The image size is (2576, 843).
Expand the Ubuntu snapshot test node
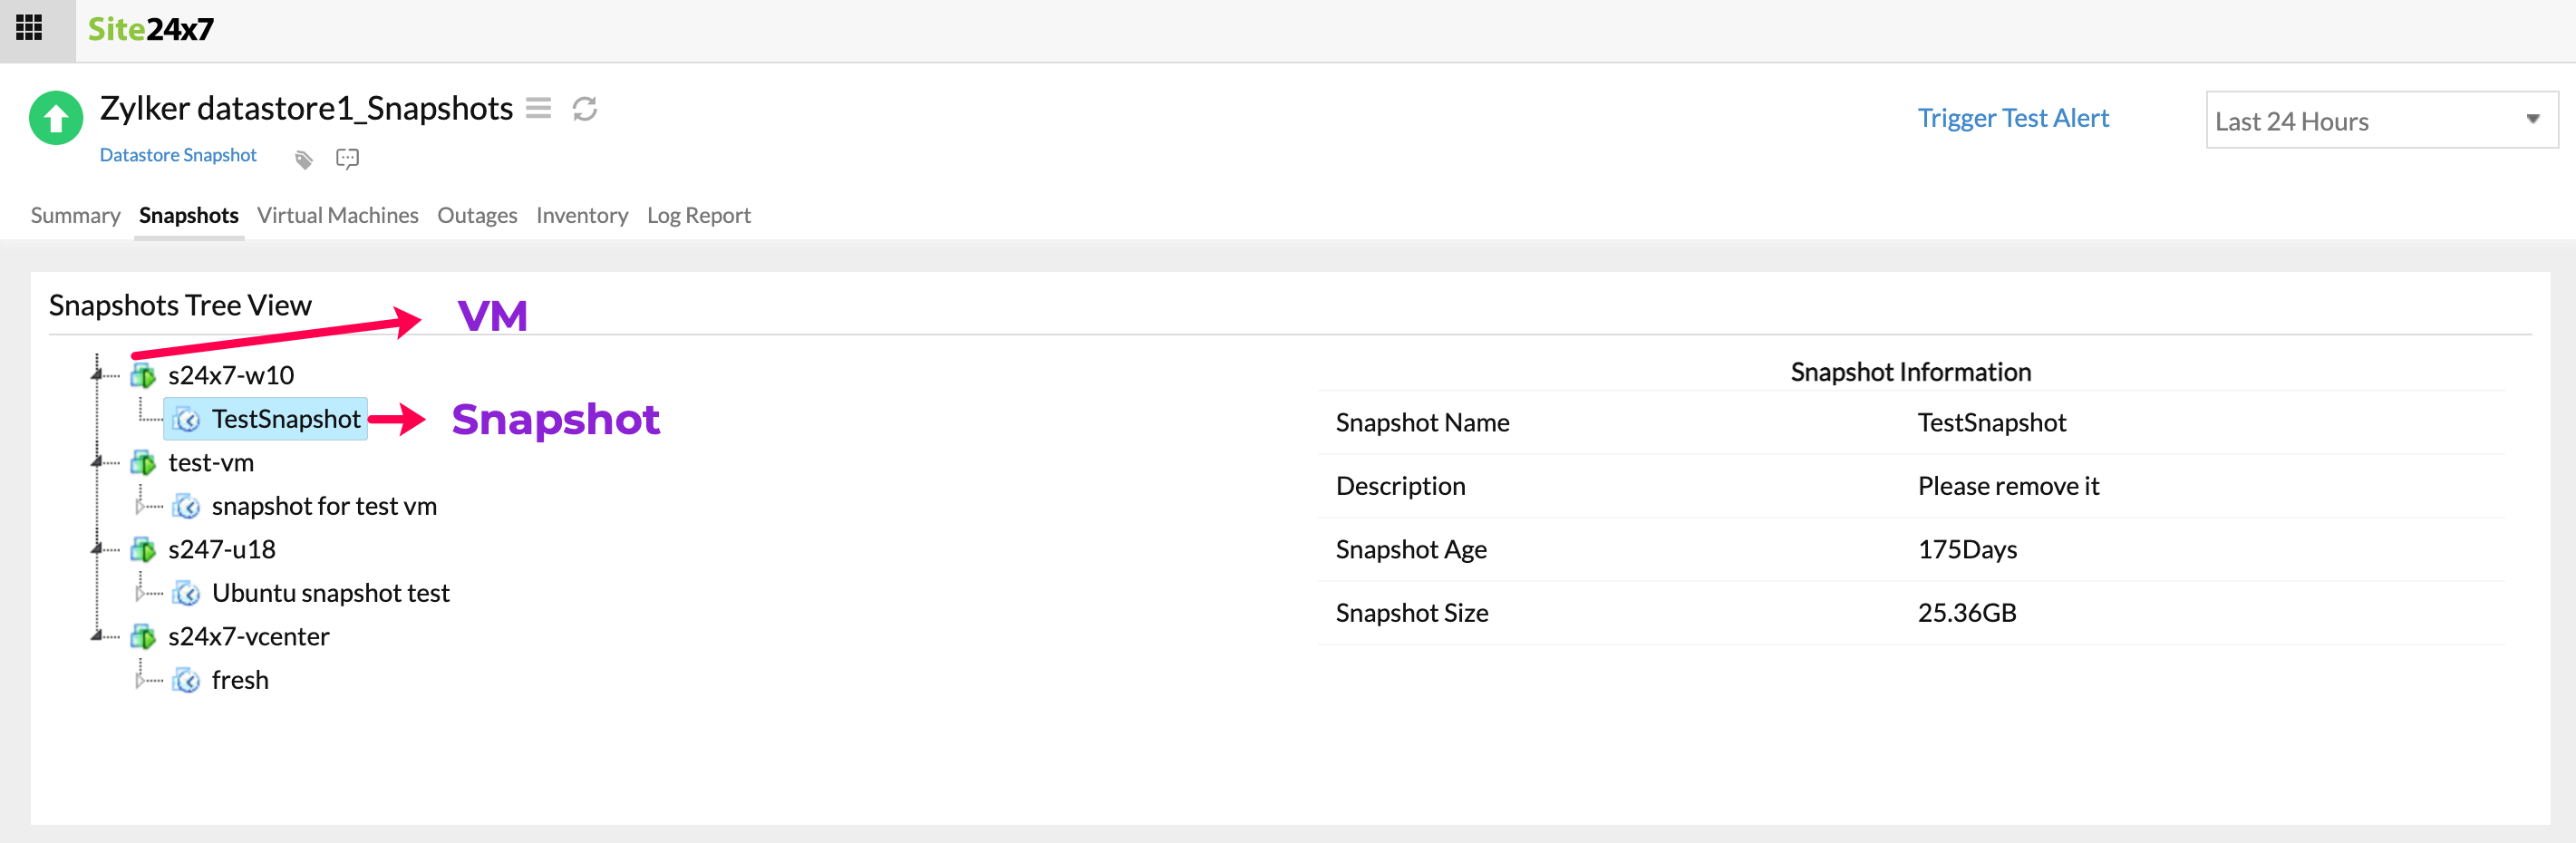click(x=139, y=593)
